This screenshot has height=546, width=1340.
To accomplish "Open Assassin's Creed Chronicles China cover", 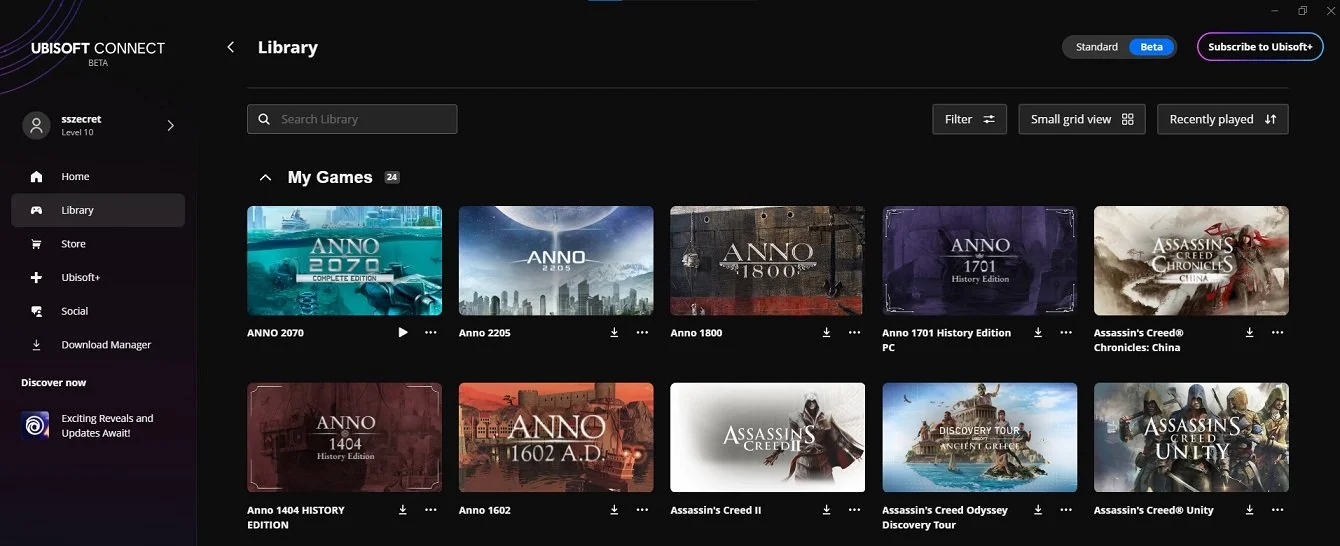I will tap(1191, 260).
